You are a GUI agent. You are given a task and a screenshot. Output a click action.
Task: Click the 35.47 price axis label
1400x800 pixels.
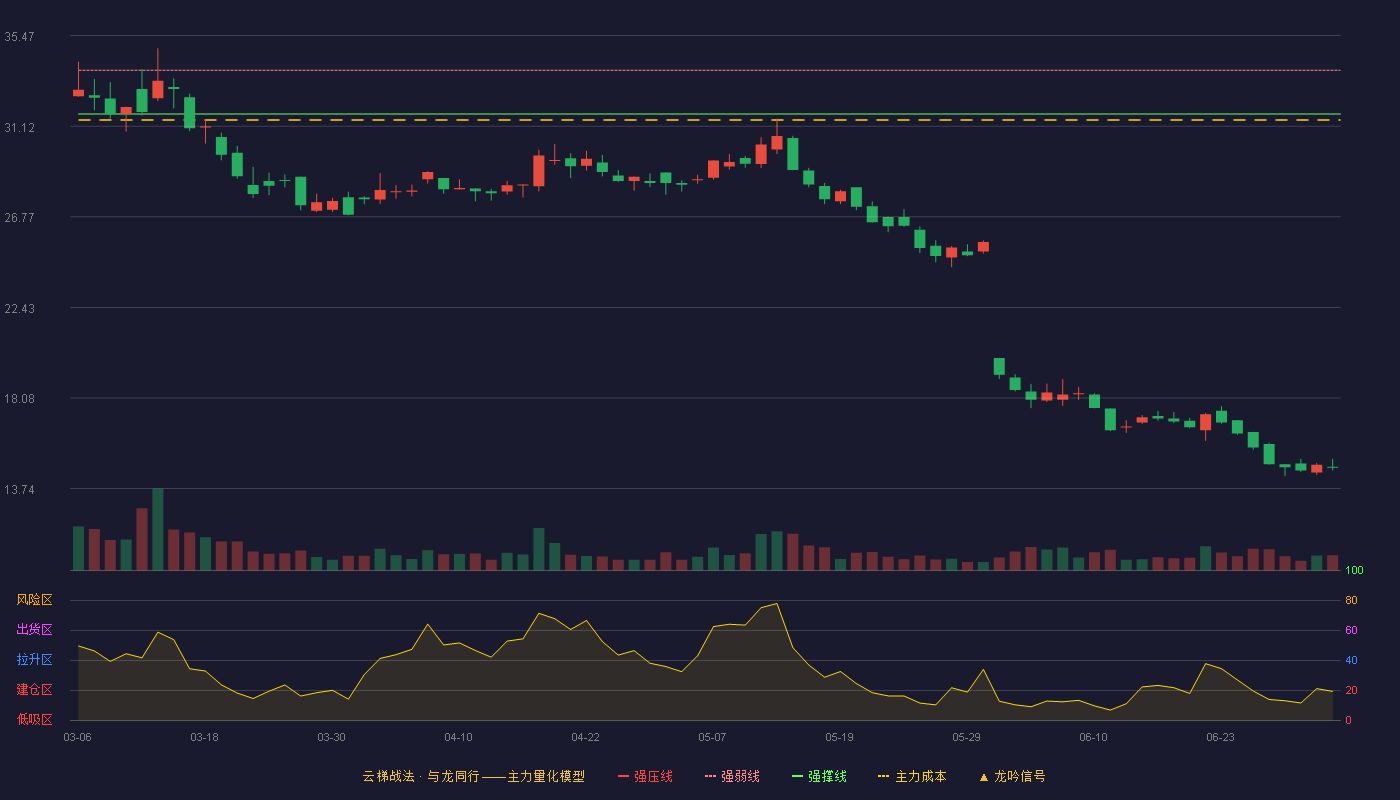[19, 37]
